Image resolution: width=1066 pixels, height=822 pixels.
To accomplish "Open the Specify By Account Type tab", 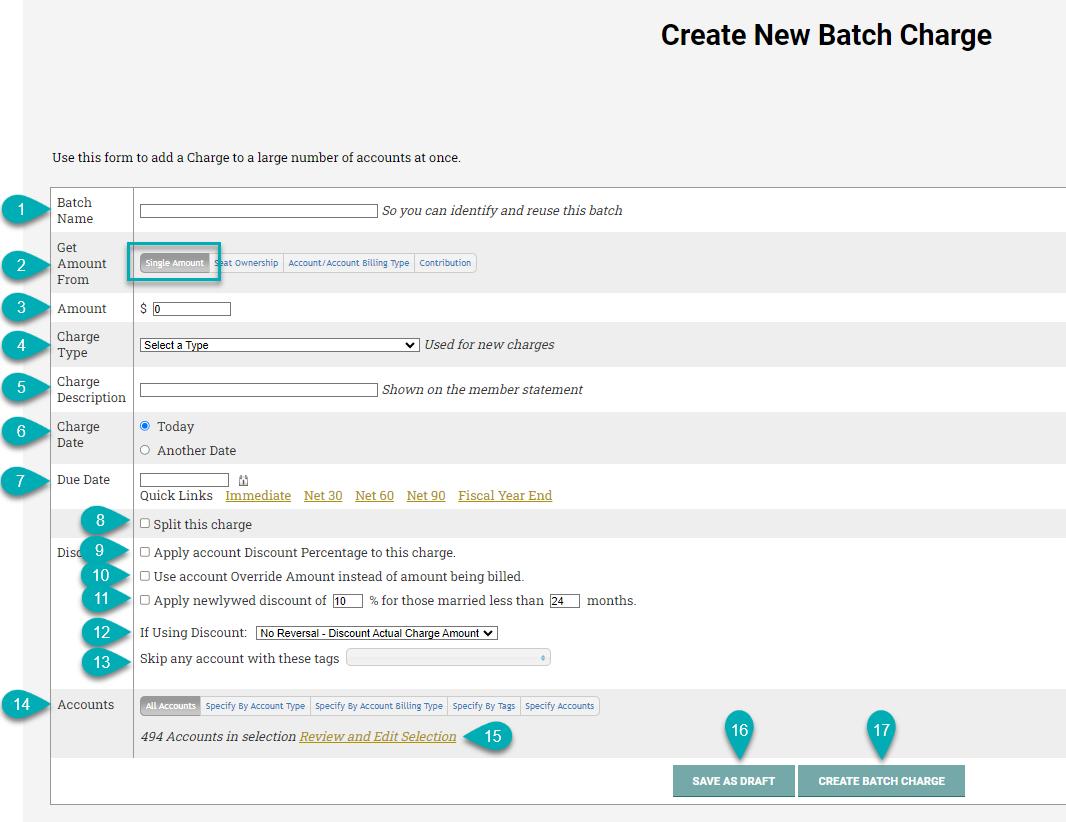I will pyautogui.click(x=255, y=705).
